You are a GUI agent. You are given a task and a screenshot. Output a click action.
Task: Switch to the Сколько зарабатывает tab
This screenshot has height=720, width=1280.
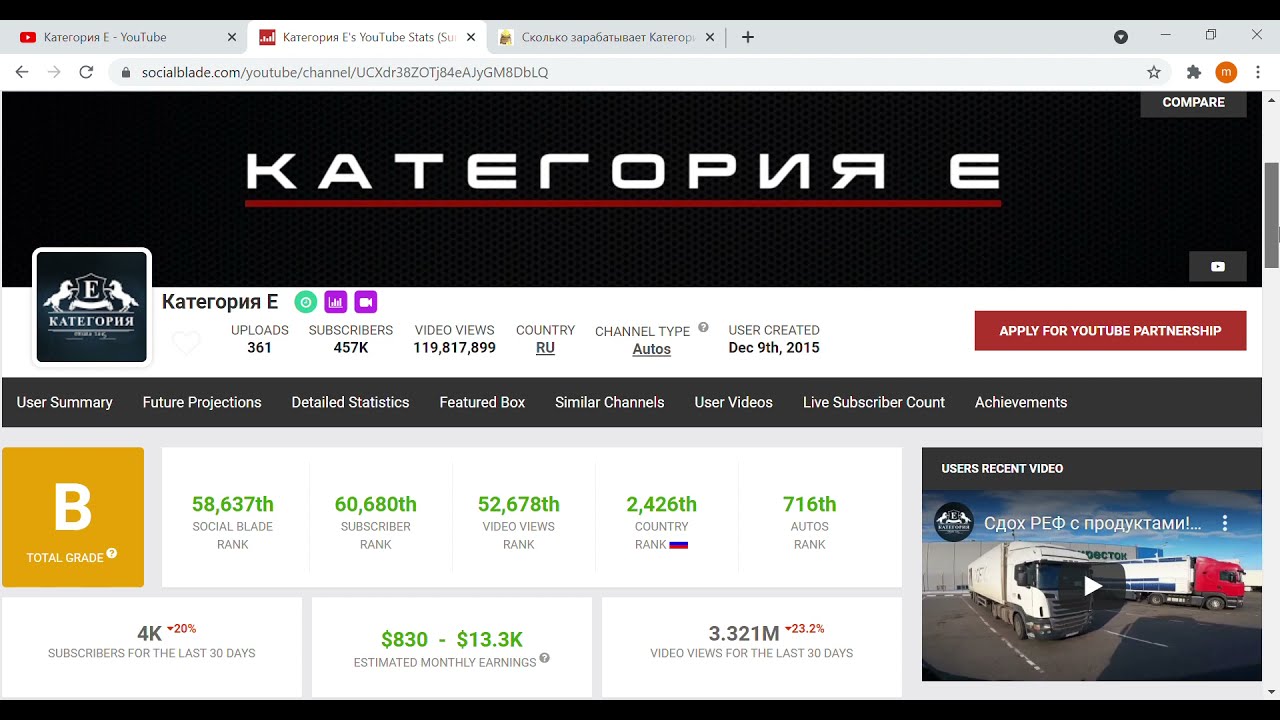tap(607, 37)
